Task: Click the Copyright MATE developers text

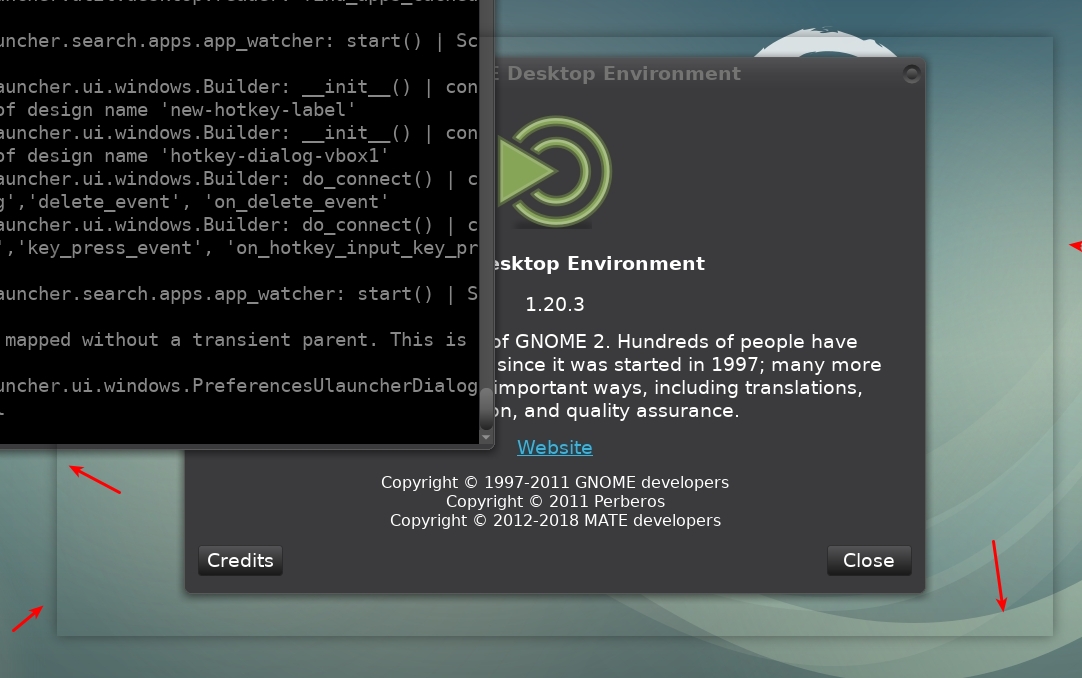Action: pyautogui.click(x=555, y=520)
